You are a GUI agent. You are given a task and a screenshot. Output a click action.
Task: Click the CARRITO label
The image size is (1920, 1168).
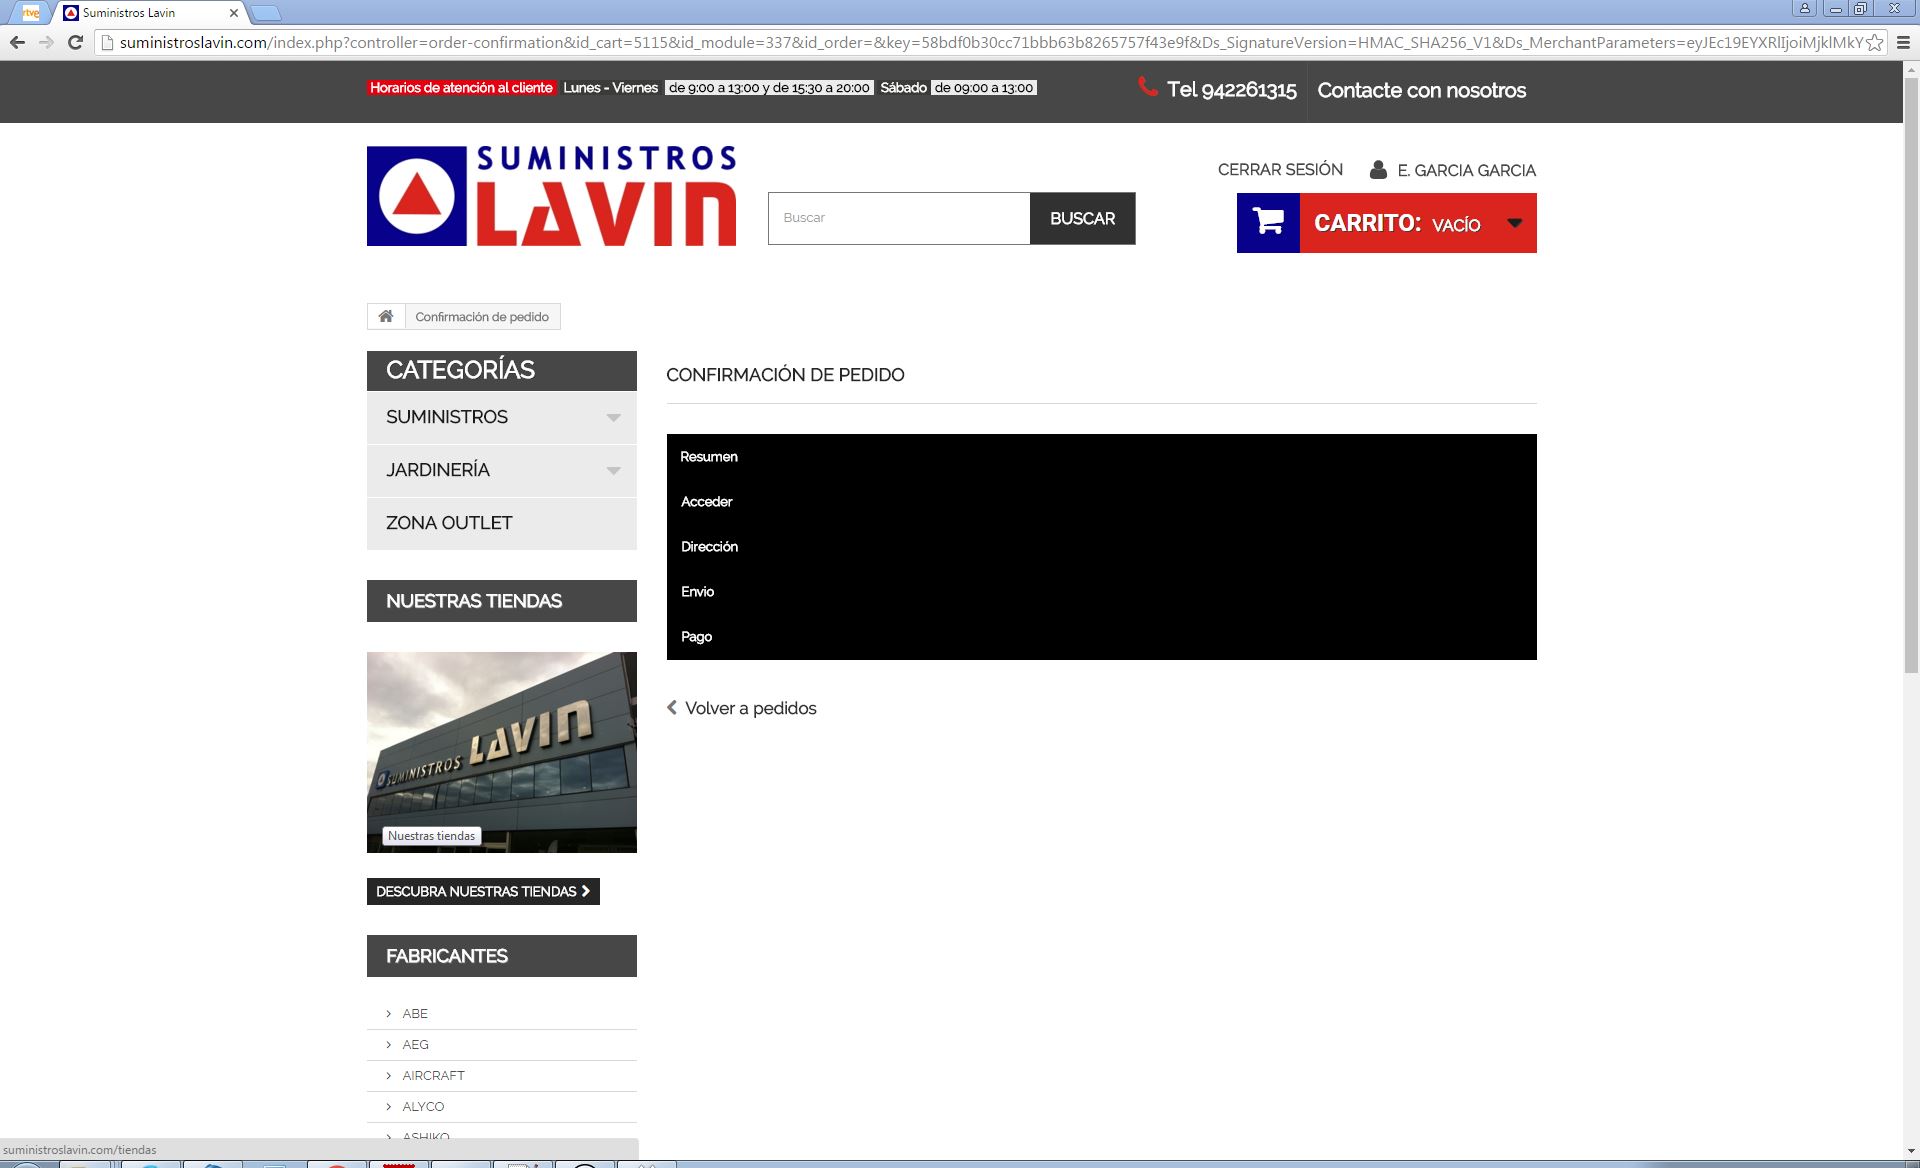[x=1367, y=223]
